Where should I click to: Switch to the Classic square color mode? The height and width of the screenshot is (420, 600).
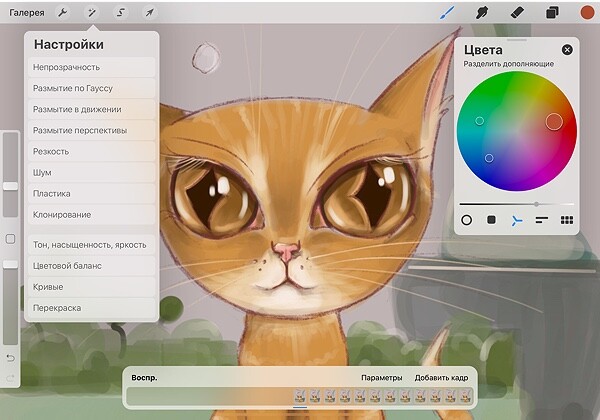[x=491, y=220]
